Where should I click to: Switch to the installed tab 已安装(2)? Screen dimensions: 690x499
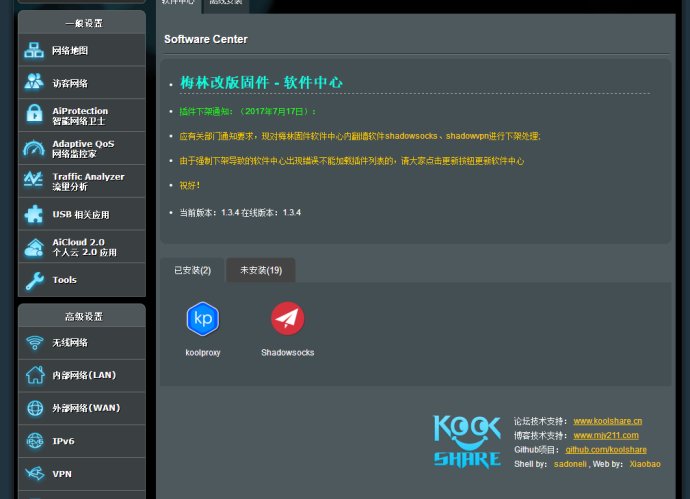pos(192,270)
